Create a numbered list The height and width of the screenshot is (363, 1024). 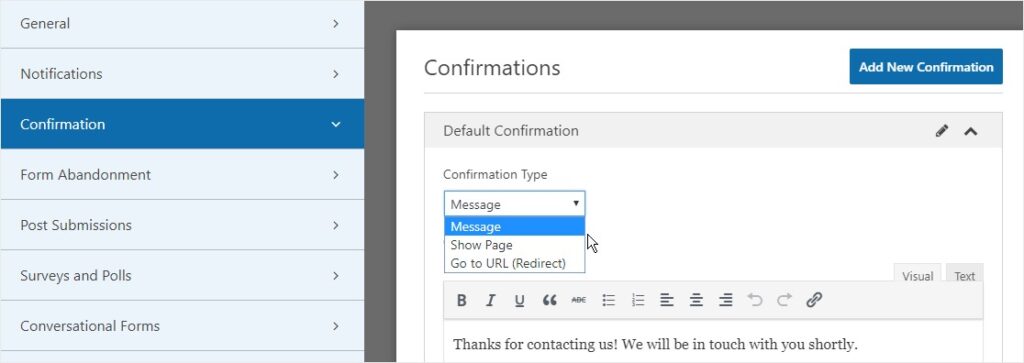(638, 300)
